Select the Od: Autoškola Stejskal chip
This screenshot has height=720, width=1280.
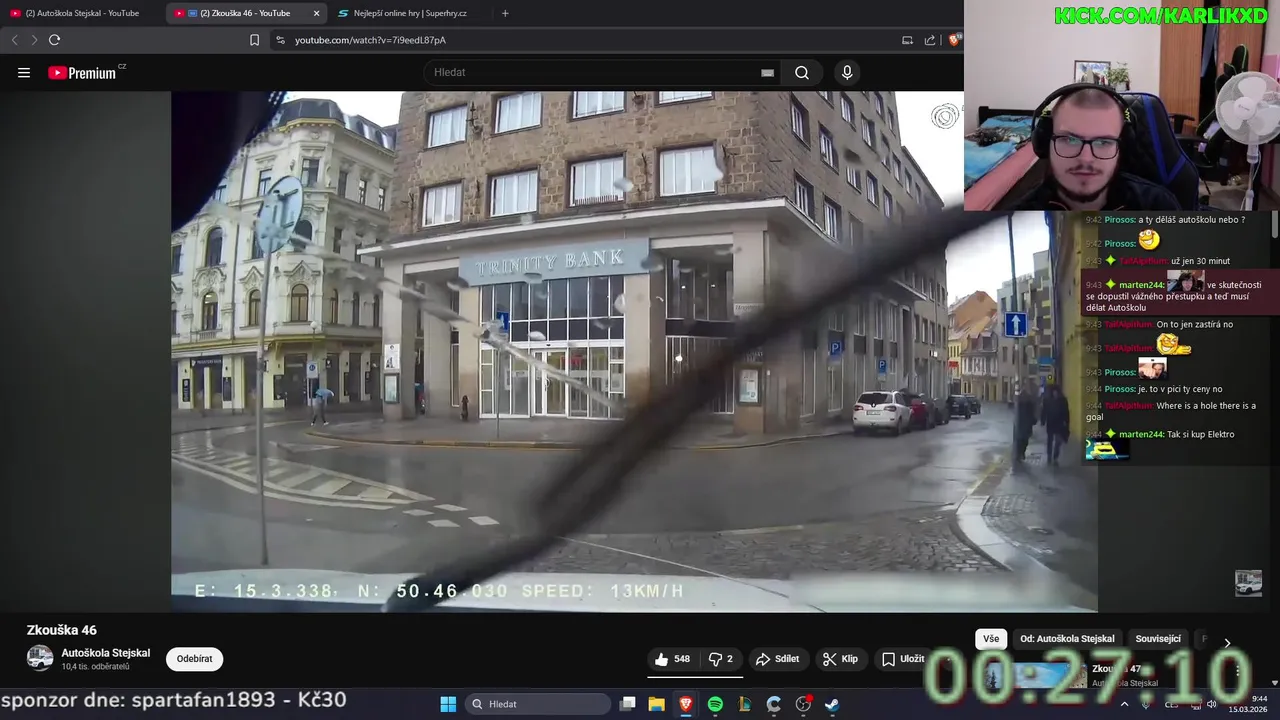tap(1067, 639)
